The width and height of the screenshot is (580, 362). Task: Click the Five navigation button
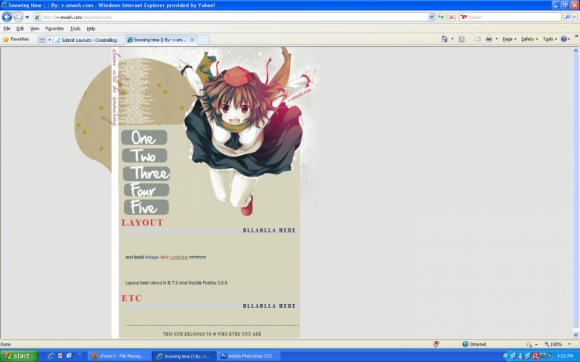(x=146, y=207)
